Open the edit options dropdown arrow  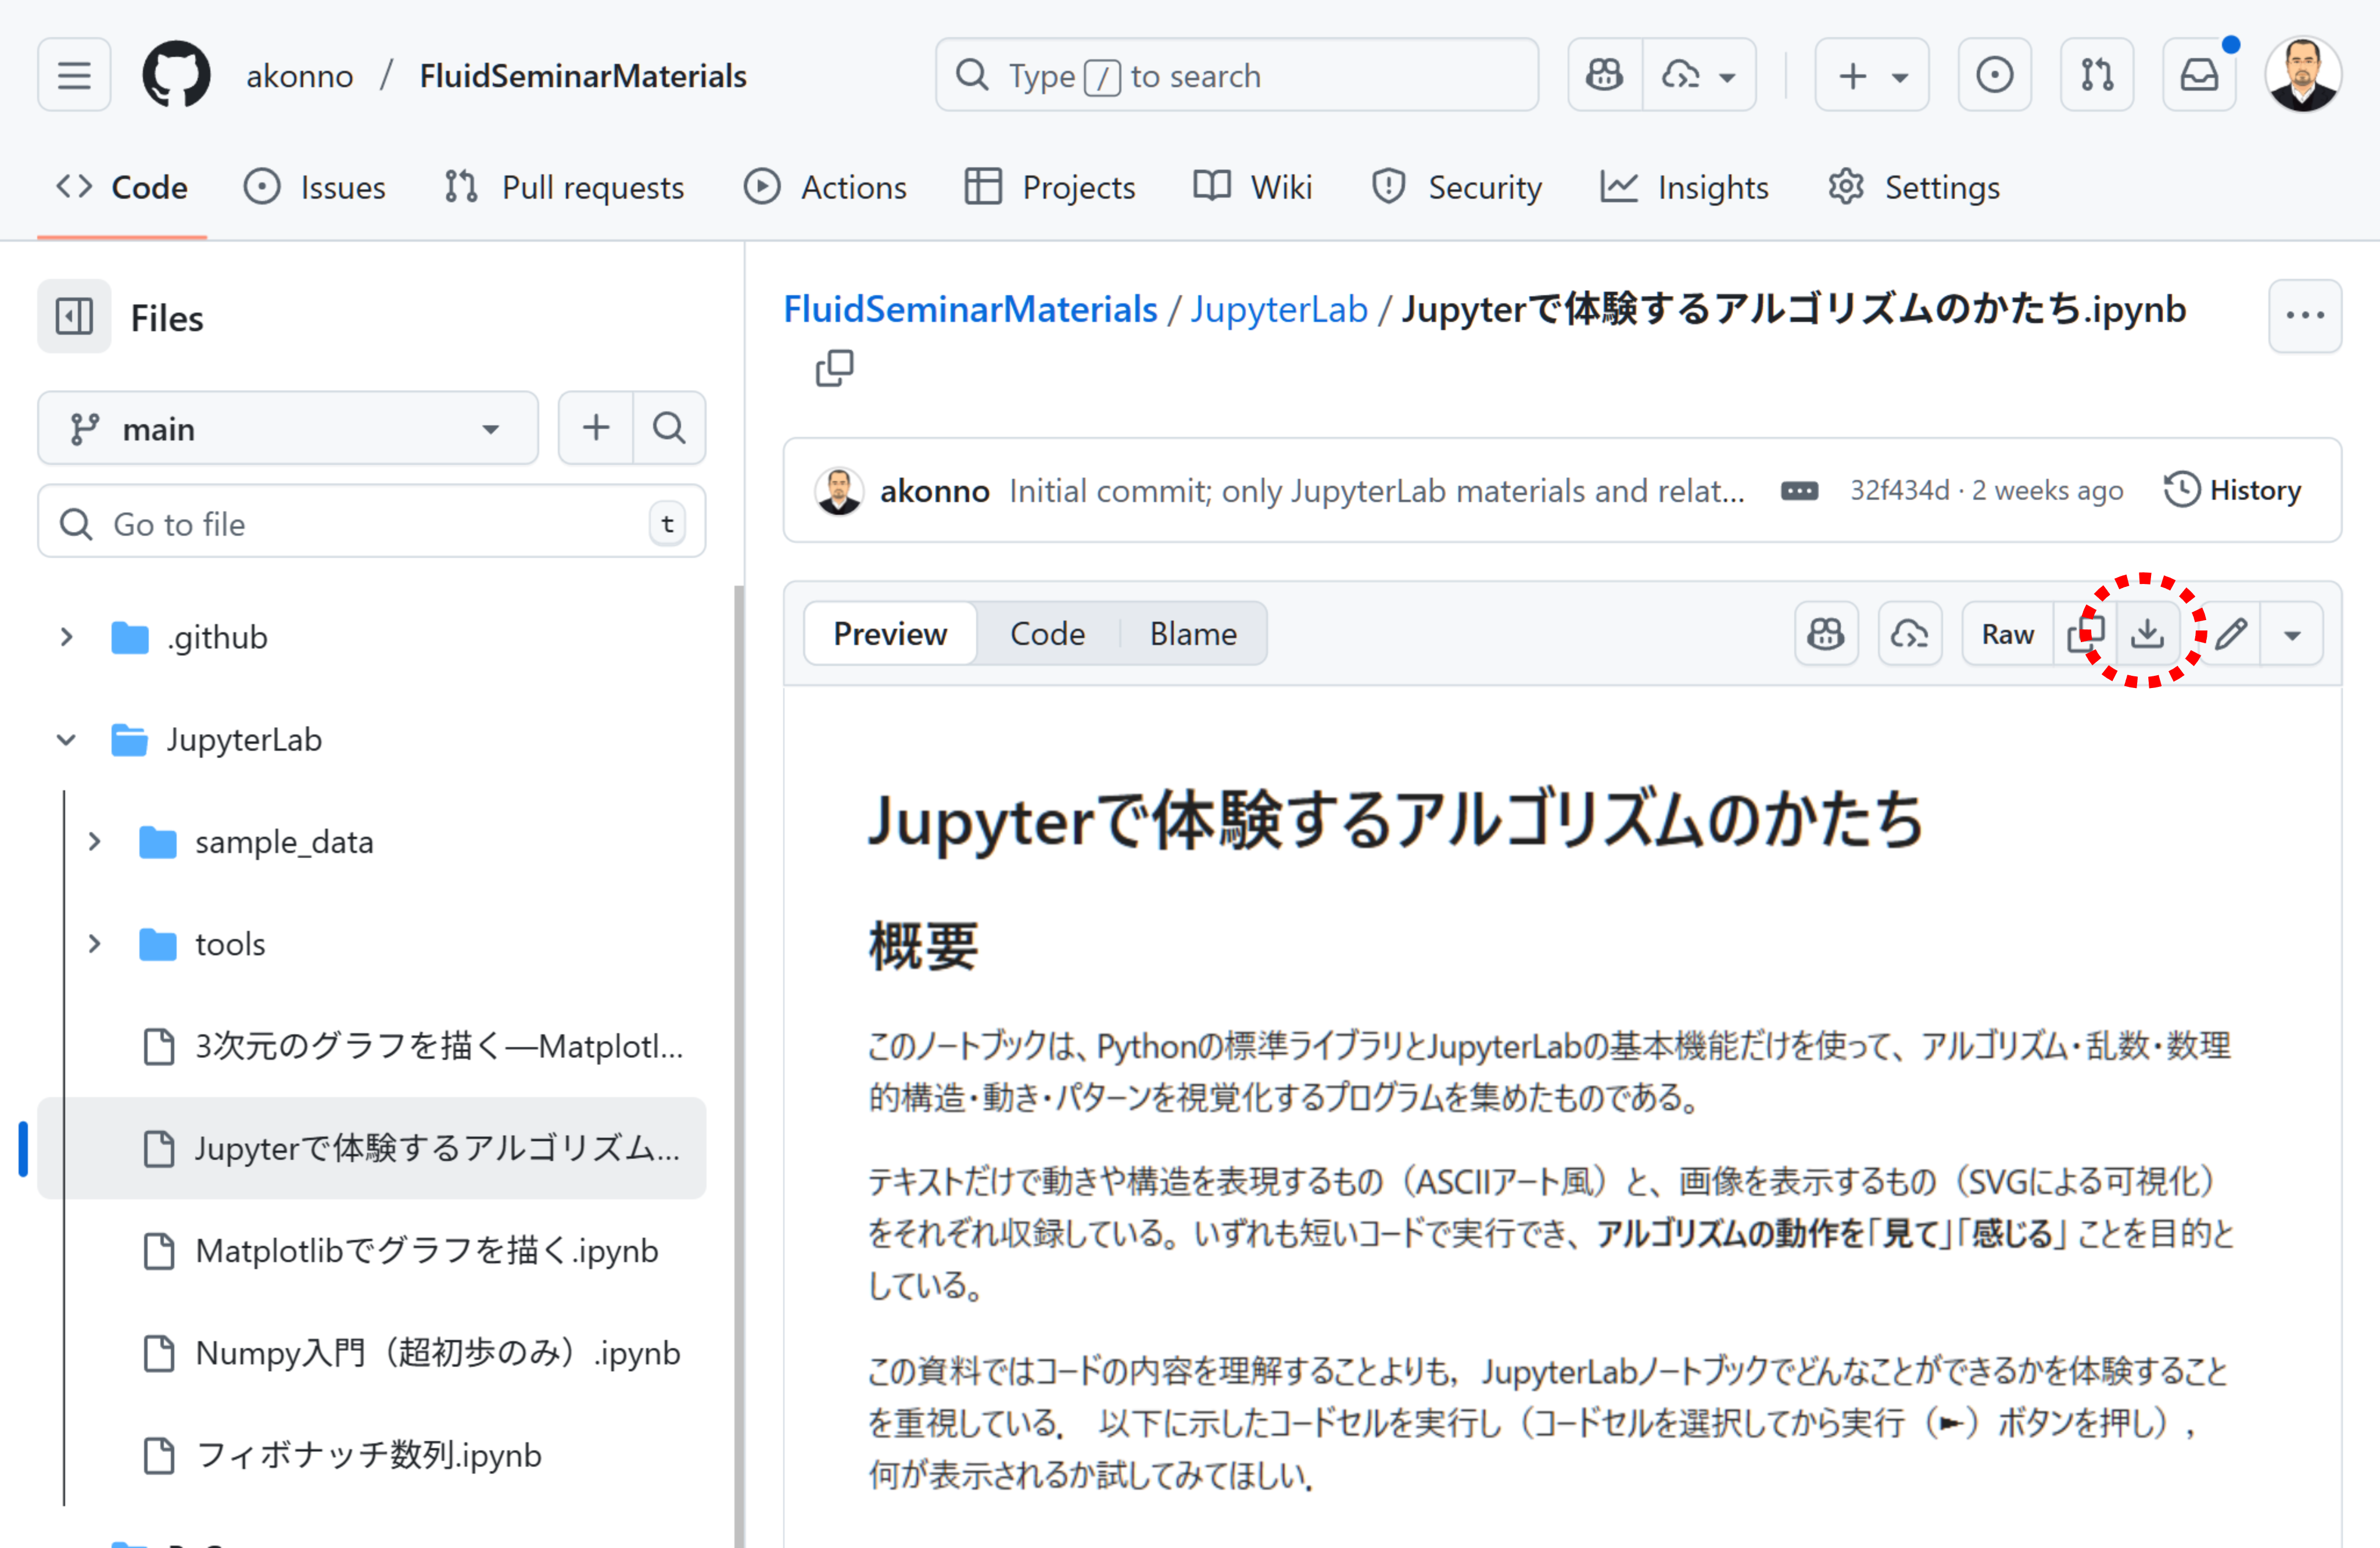point(2292,633)
